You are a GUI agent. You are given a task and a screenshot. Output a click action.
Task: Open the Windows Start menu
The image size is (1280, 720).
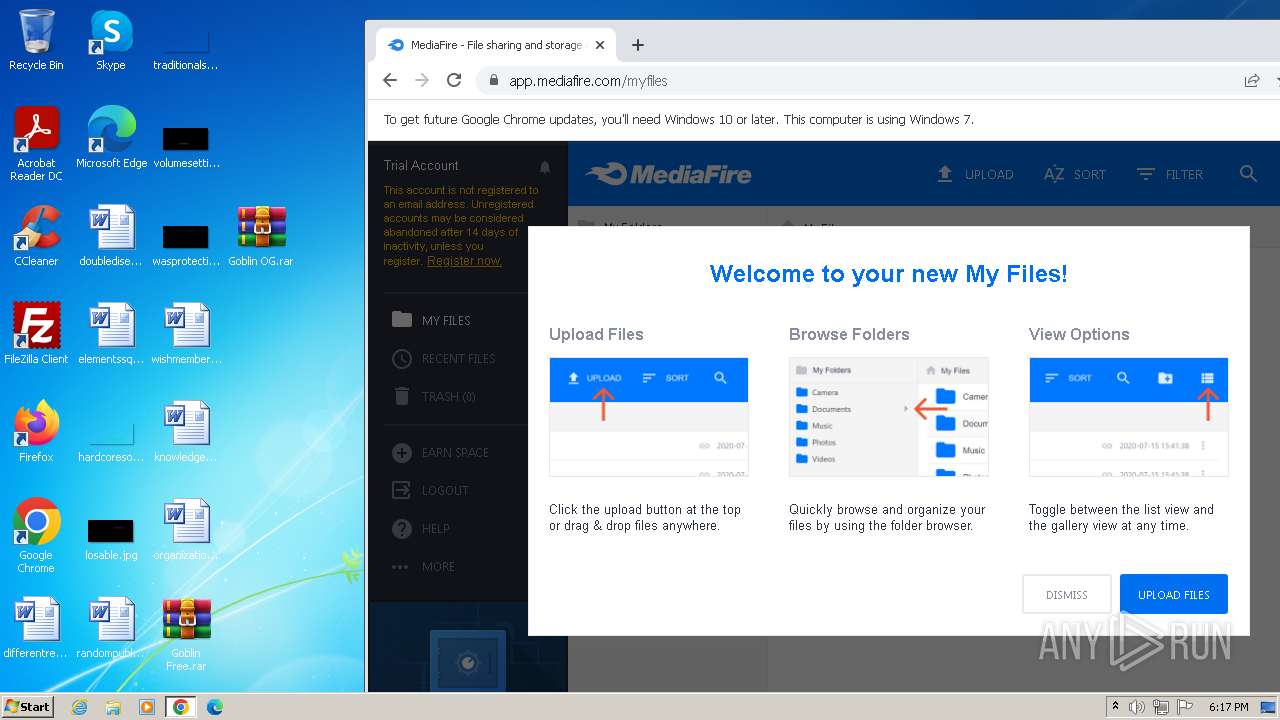28,706
